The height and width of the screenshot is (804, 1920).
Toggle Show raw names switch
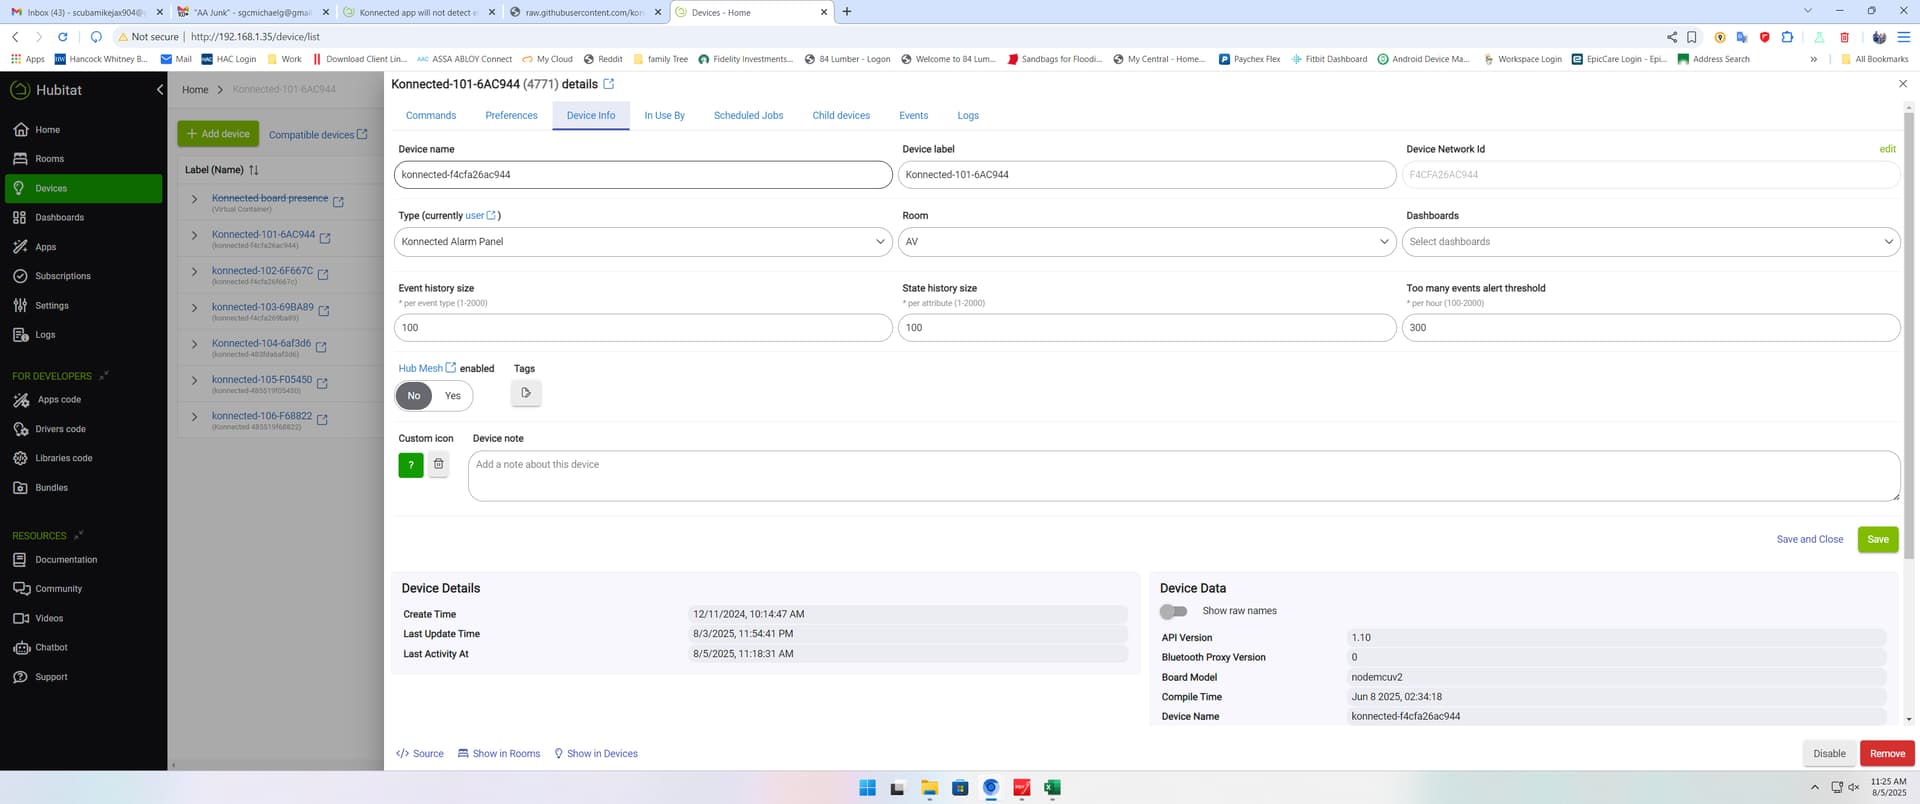point(1173,611)
